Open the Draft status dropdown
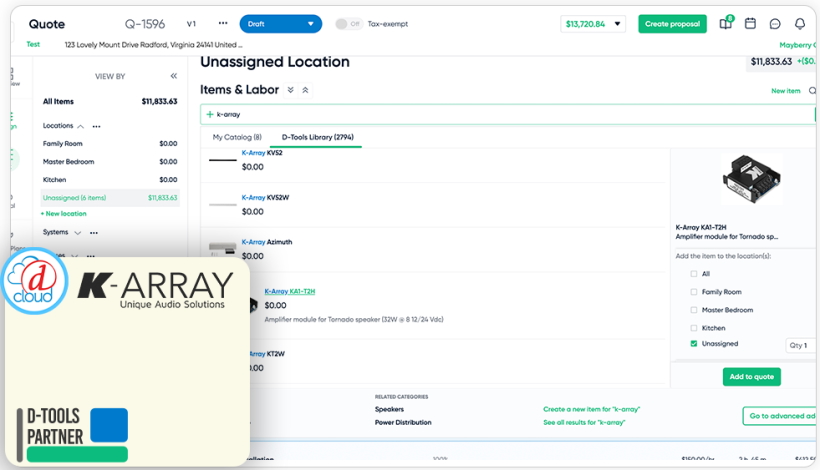820x470 pixels. [x=280, y=24]
